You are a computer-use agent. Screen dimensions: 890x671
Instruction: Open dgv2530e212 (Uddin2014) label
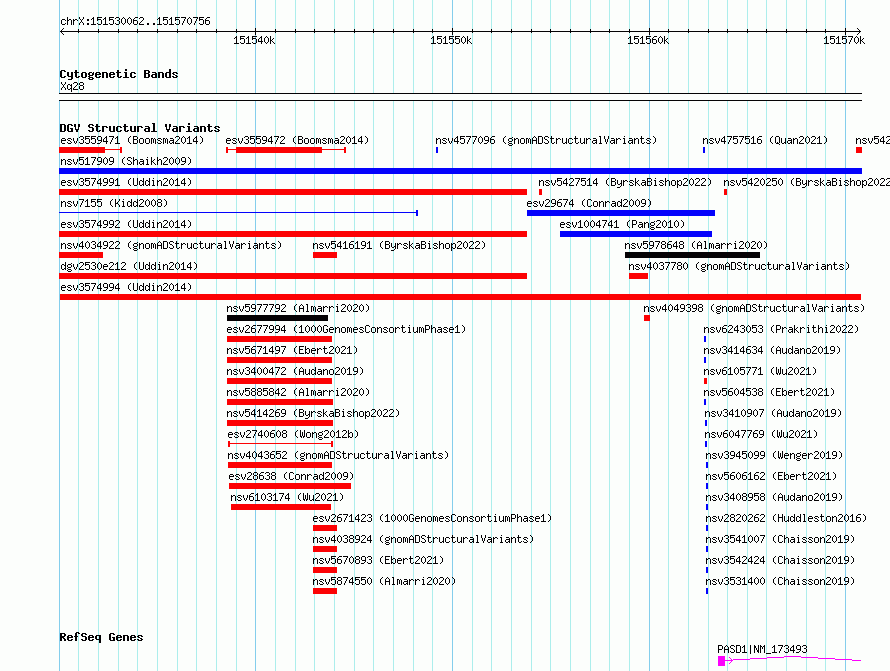[x=129, y=266]
